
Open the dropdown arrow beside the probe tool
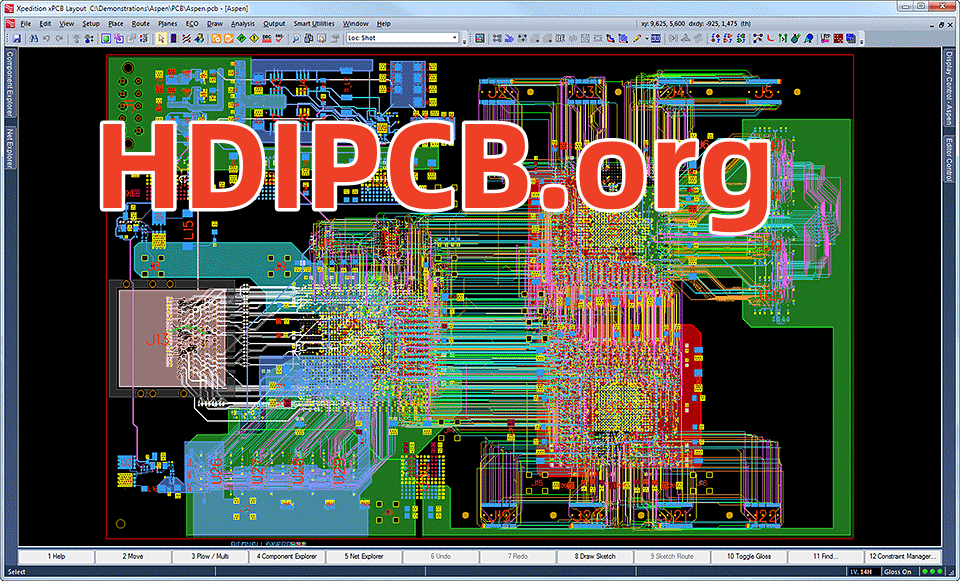(x=646, y=39)
